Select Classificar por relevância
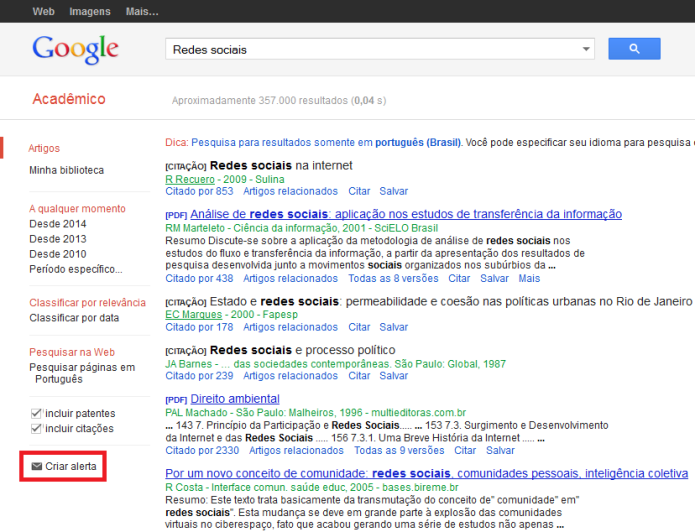 click(87, 303)
